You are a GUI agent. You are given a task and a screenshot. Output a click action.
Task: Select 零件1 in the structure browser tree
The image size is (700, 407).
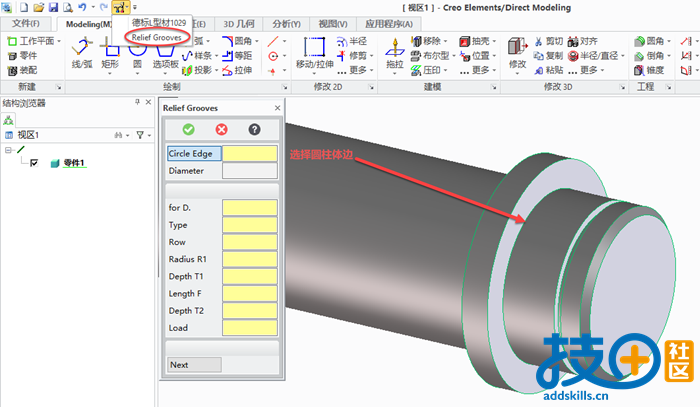coord(74,163)
